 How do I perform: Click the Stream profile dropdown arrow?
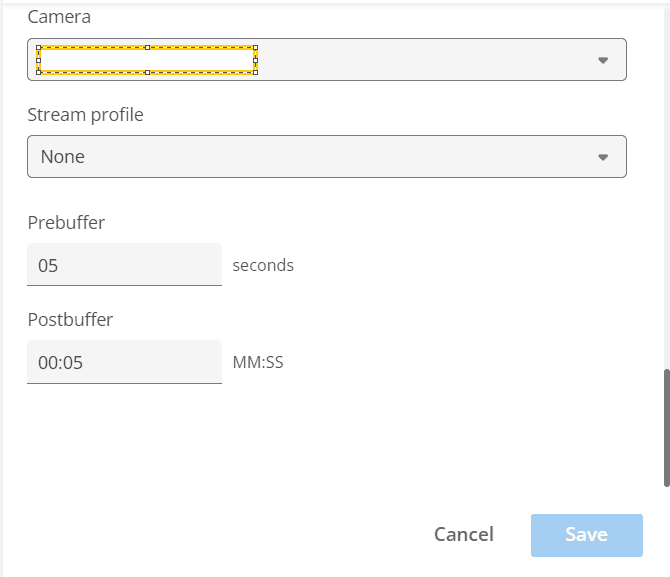click(x=602, y=157)
